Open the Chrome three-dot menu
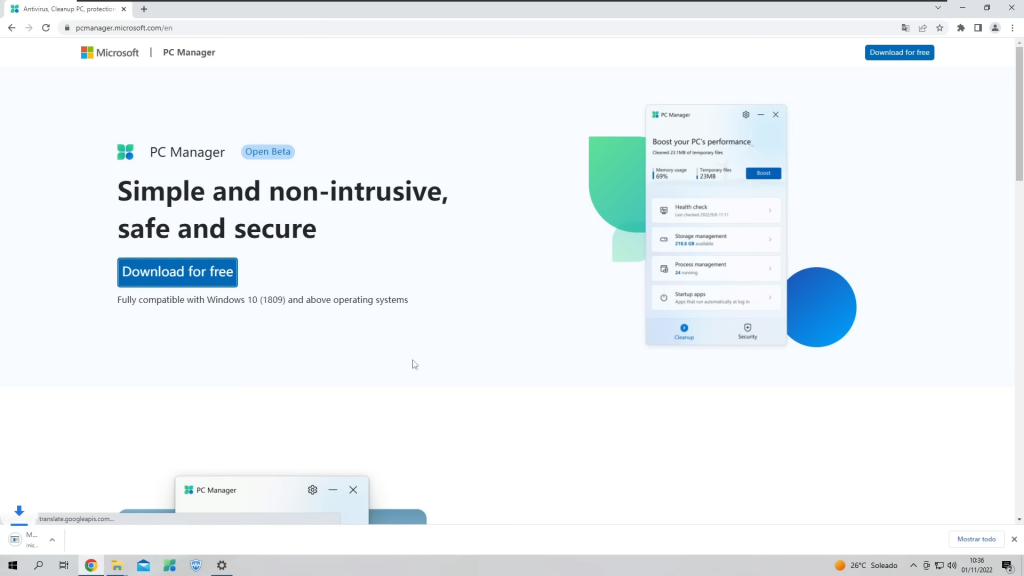The height and width of the screenshot is (576, 1024). [1012, 28]
